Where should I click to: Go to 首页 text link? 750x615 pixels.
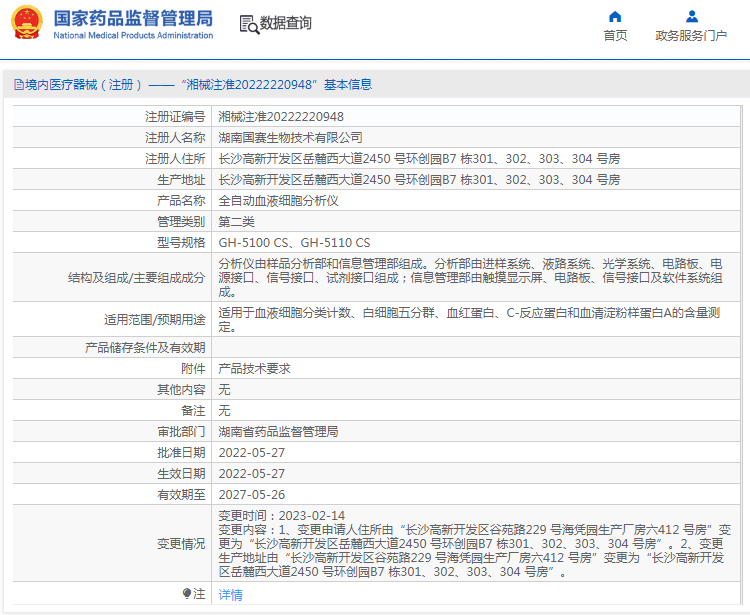615,35
